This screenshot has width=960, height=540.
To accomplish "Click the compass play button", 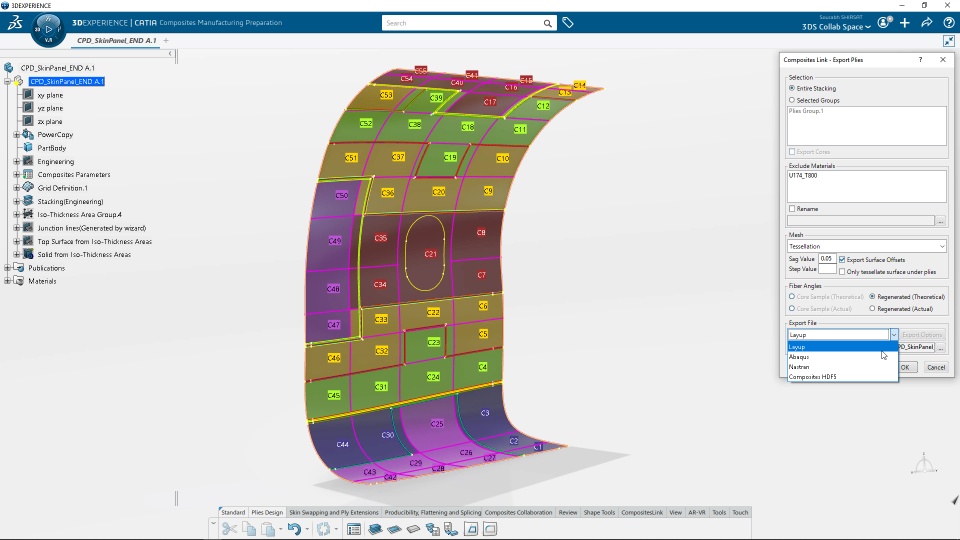I will click(x=48, y=29).
